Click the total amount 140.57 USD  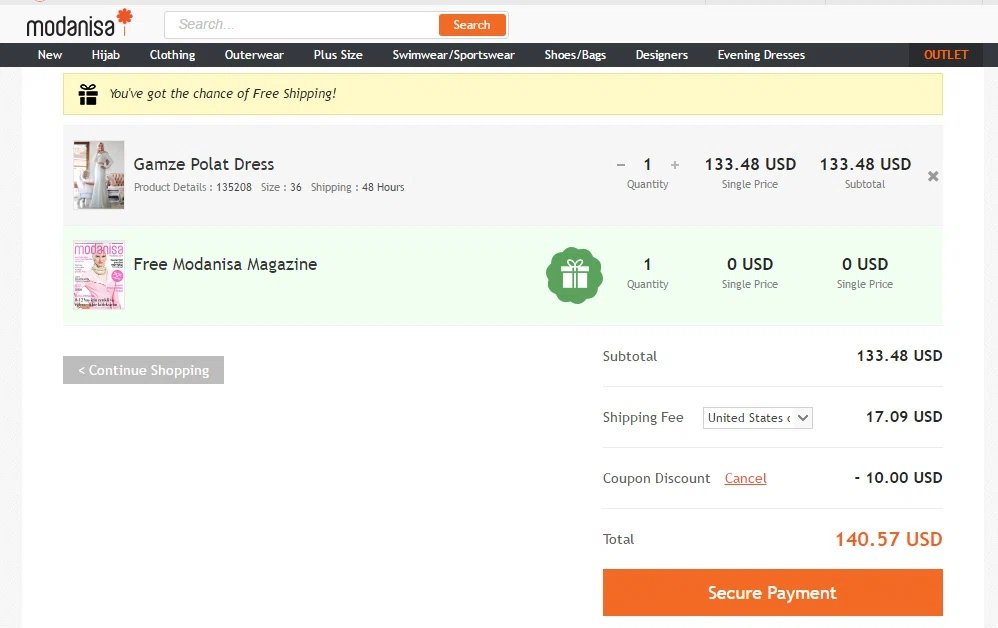(889, 540)
